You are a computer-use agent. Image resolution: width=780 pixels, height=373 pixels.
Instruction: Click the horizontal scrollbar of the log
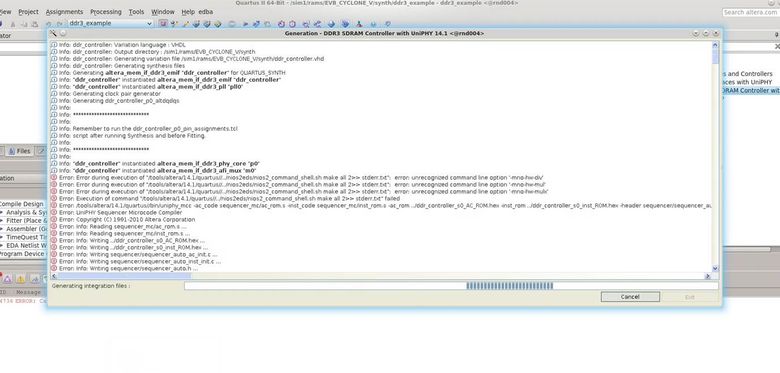[382, 276]
